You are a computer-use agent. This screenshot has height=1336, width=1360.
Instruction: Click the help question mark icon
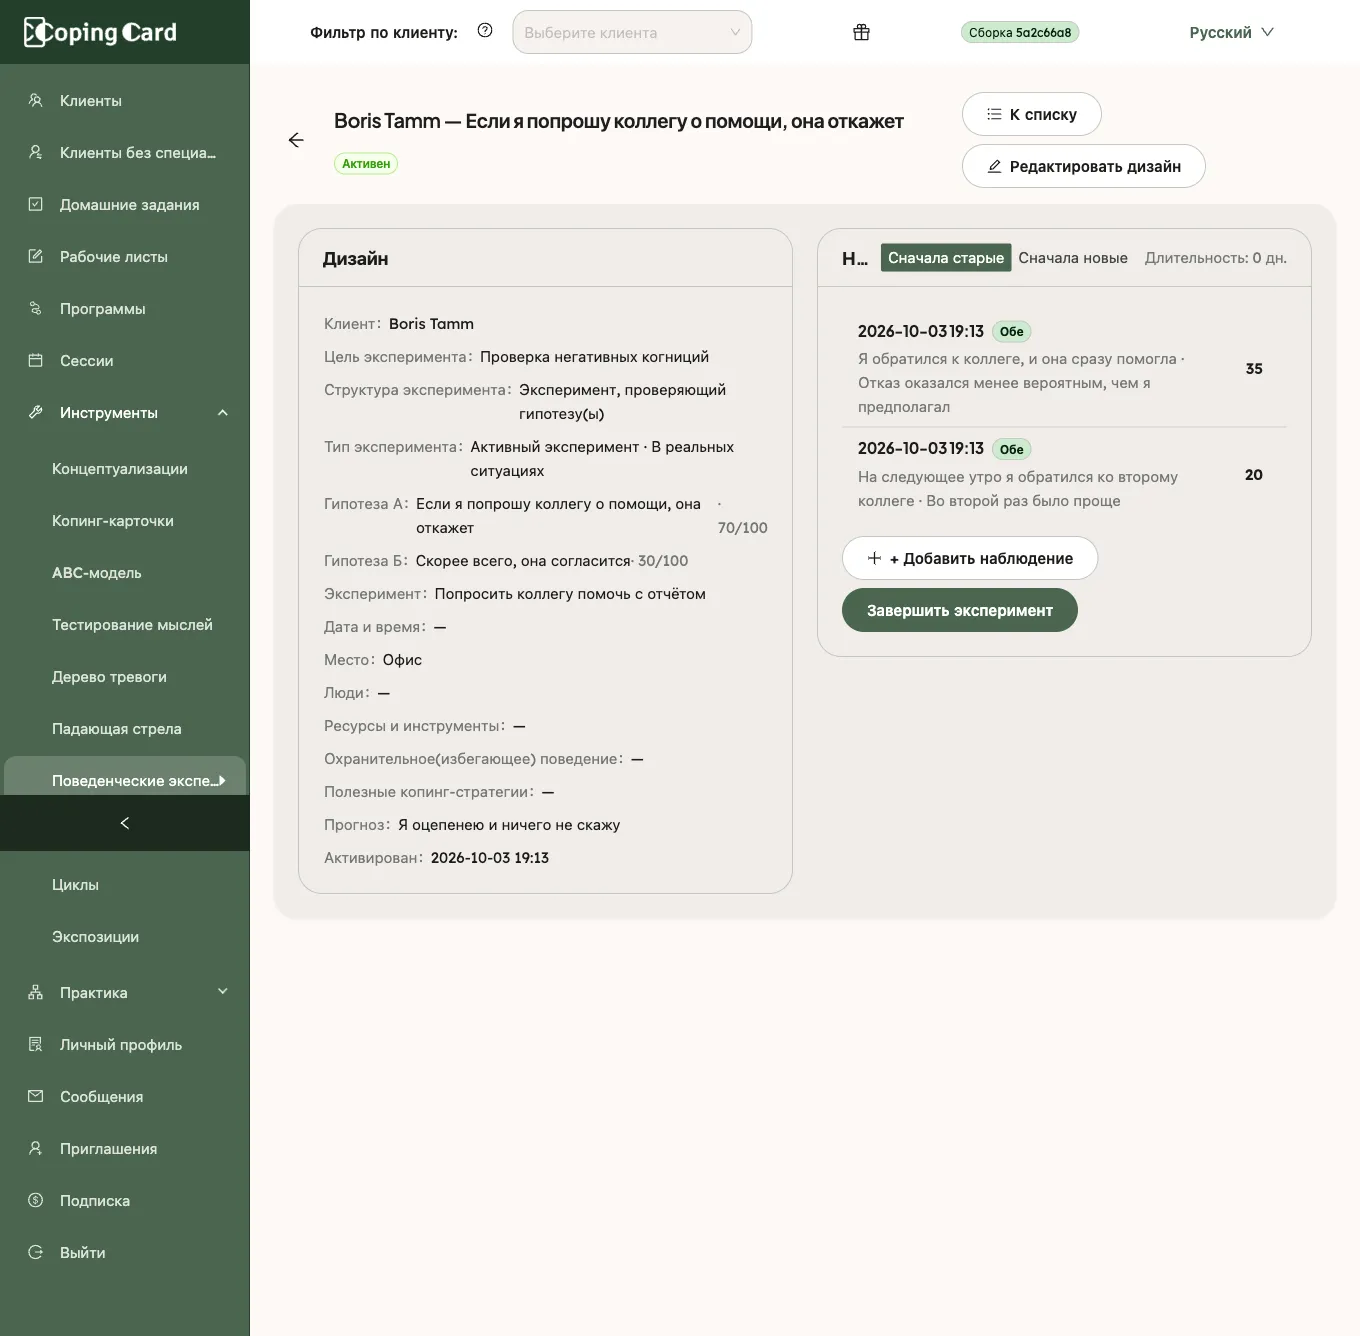pyautogui.click(x=485, y=31)
